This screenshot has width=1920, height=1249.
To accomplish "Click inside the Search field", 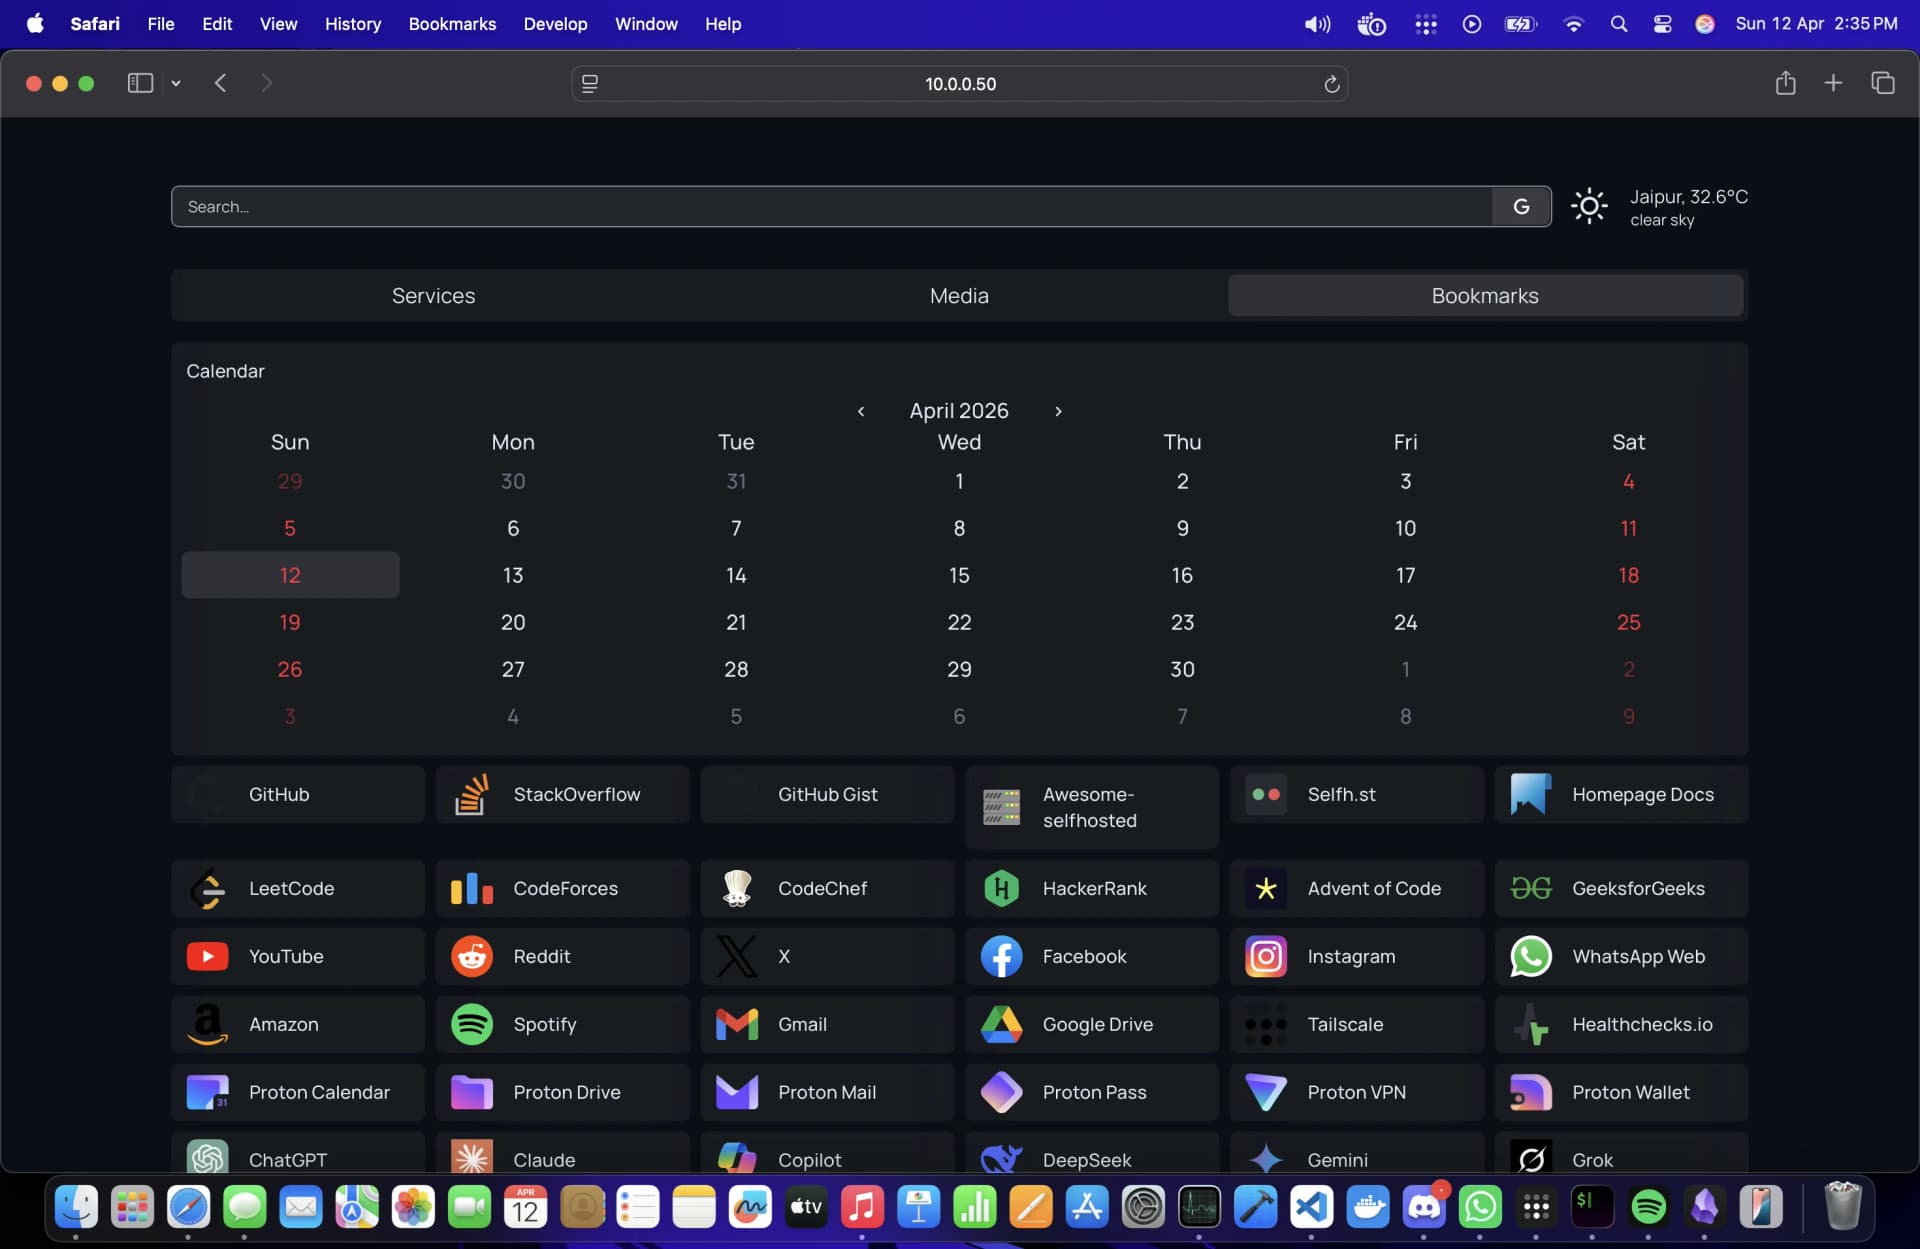I will pos(700,206).
